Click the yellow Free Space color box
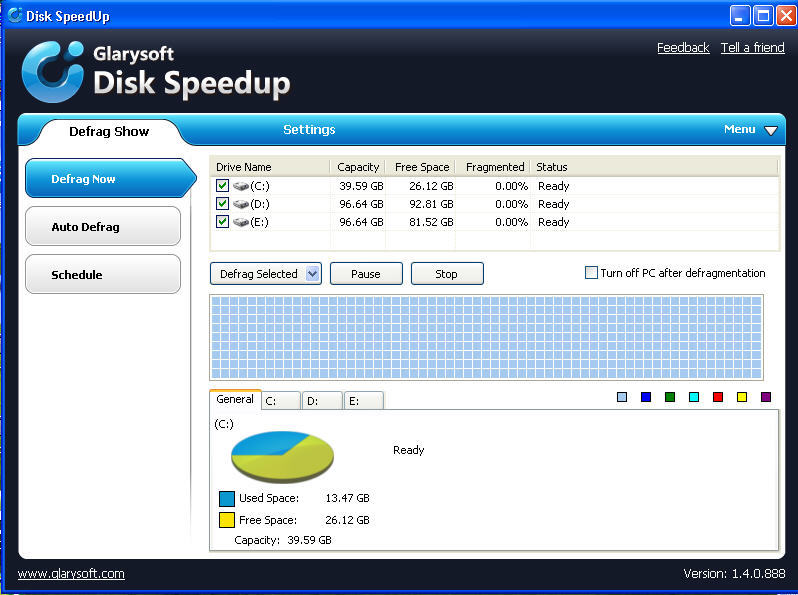 tap(226, 520)
